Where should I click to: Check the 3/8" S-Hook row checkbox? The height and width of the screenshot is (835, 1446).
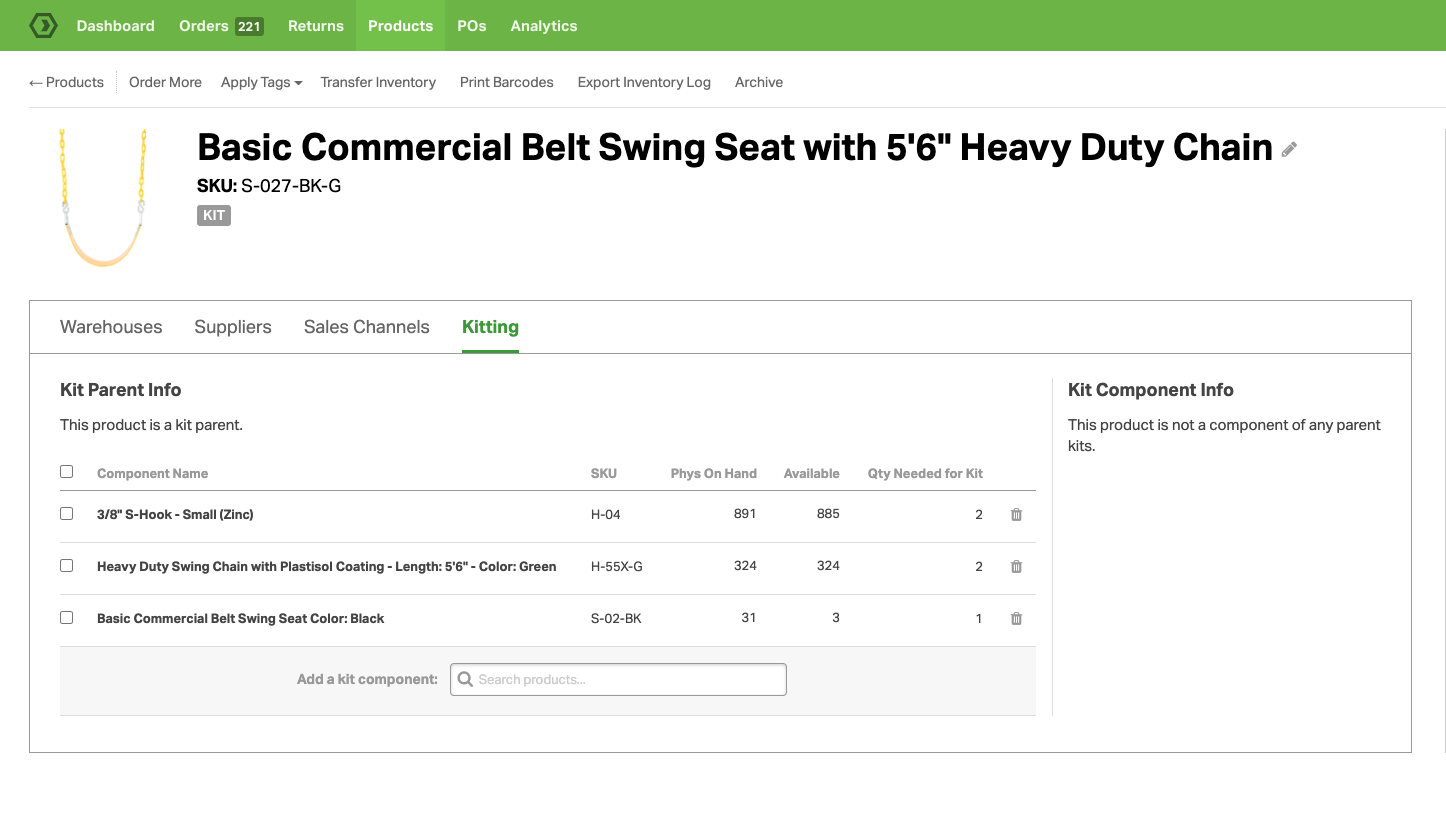[x=67, y=514]
